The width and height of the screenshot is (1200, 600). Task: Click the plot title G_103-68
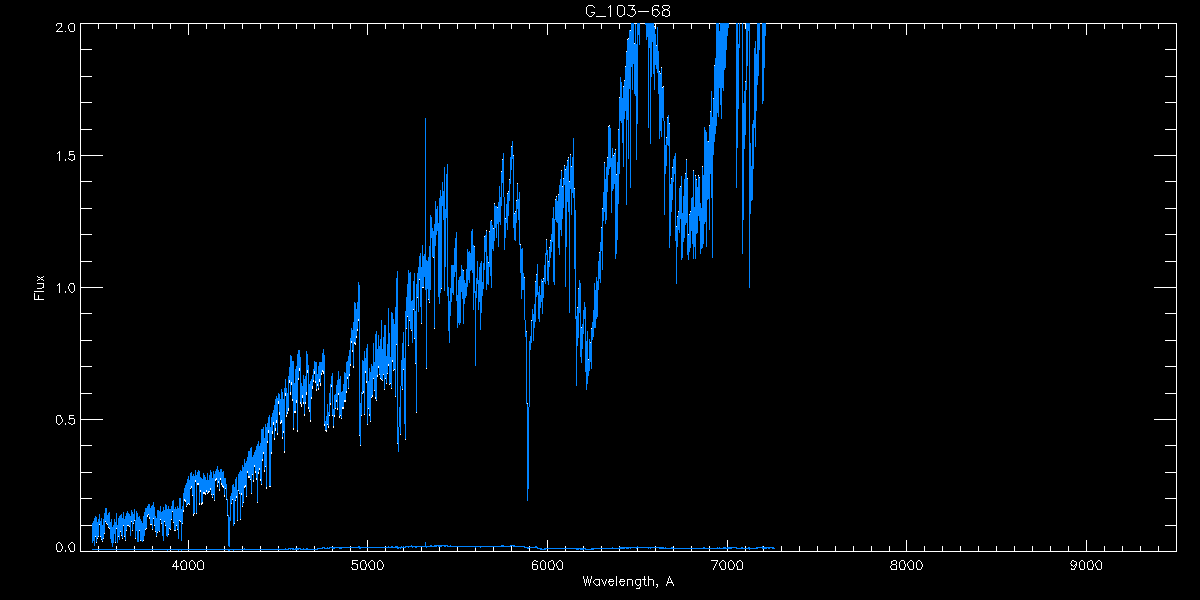(627, 11)
